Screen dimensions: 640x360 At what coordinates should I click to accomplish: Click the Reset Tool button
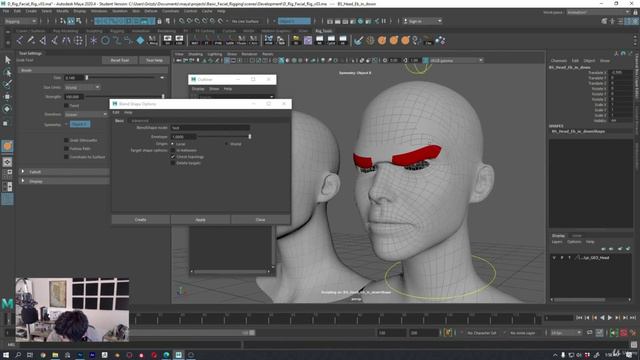pos(120,60)
